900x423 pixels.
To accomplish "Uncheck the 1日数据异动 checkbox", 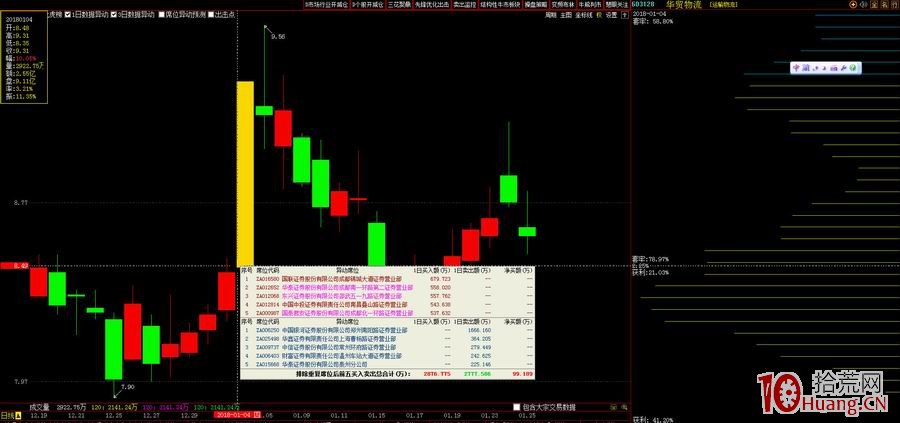I will (x=68, y=15).
